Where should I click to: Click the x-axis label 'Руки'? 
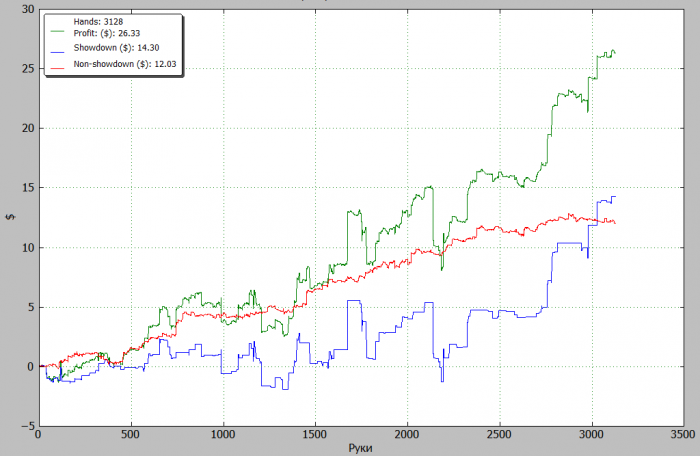(x=360, y=448)
